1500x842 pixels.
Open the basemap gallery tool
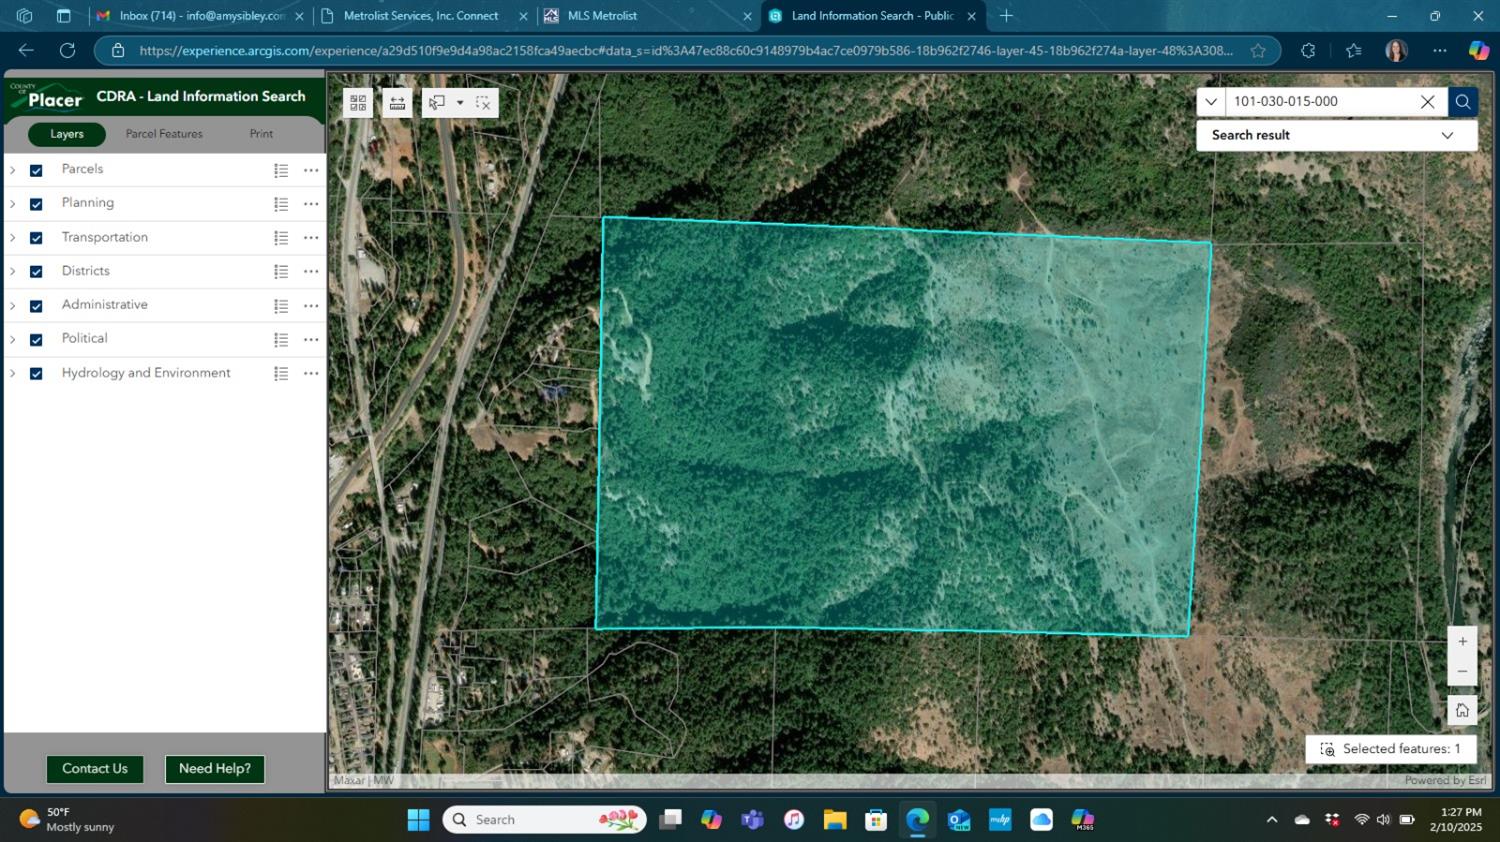tap(358, 103)
